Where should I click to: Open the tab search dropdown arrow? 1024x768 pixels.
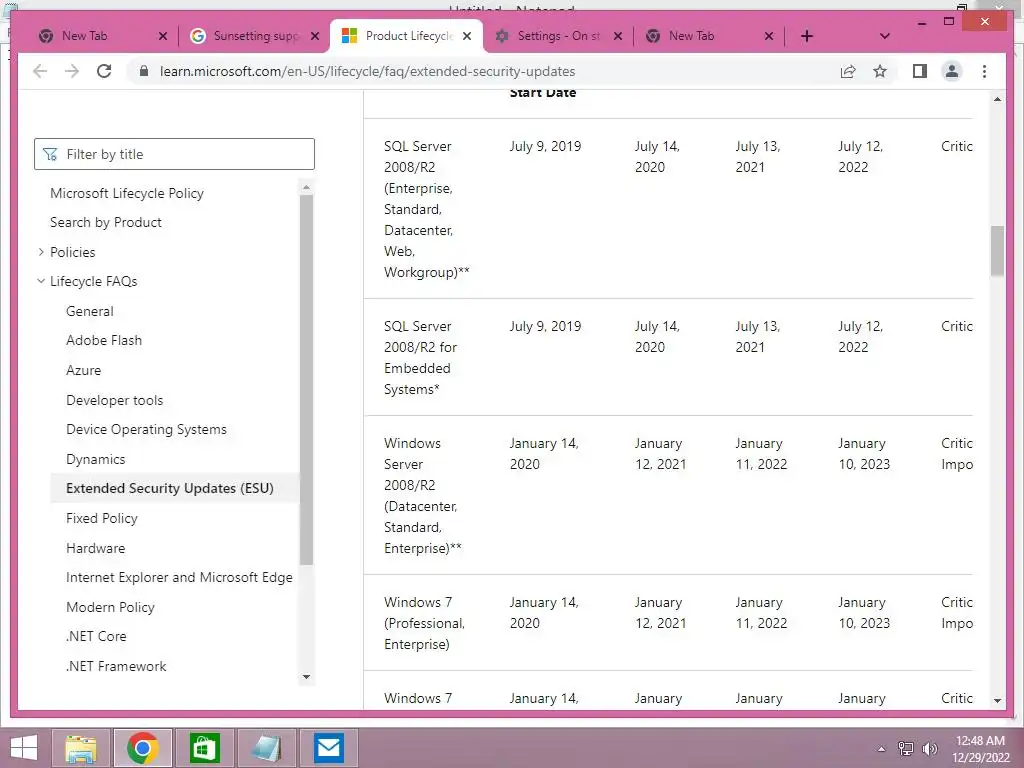pyautogui.click(x=884, y=36)
